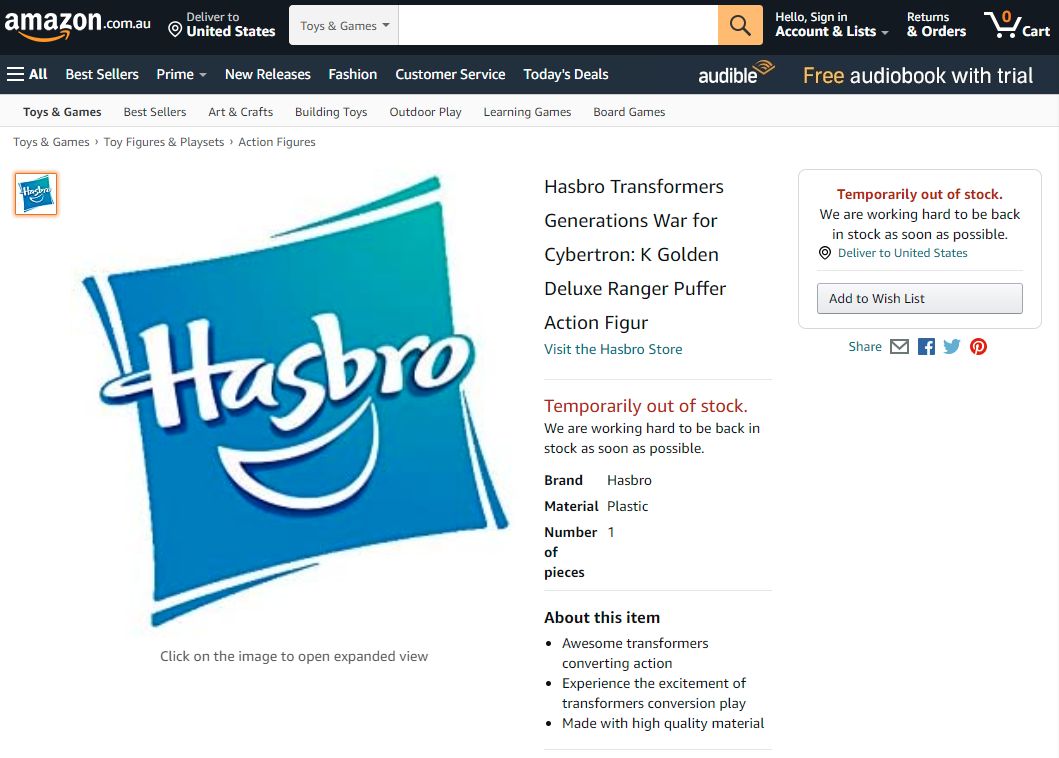Select Board Games subcategory tab
The image size is (1059, 758).
[629, 112]
